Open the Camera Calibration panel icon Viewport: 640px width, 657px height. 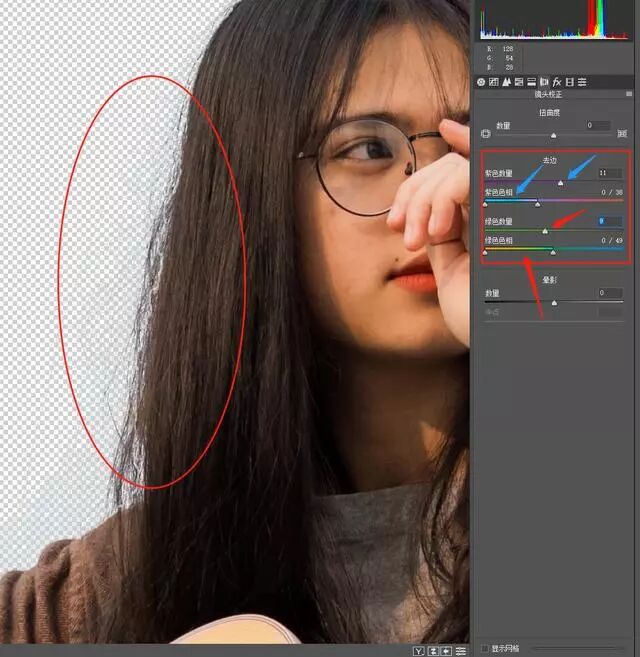(x=570, y=82)
